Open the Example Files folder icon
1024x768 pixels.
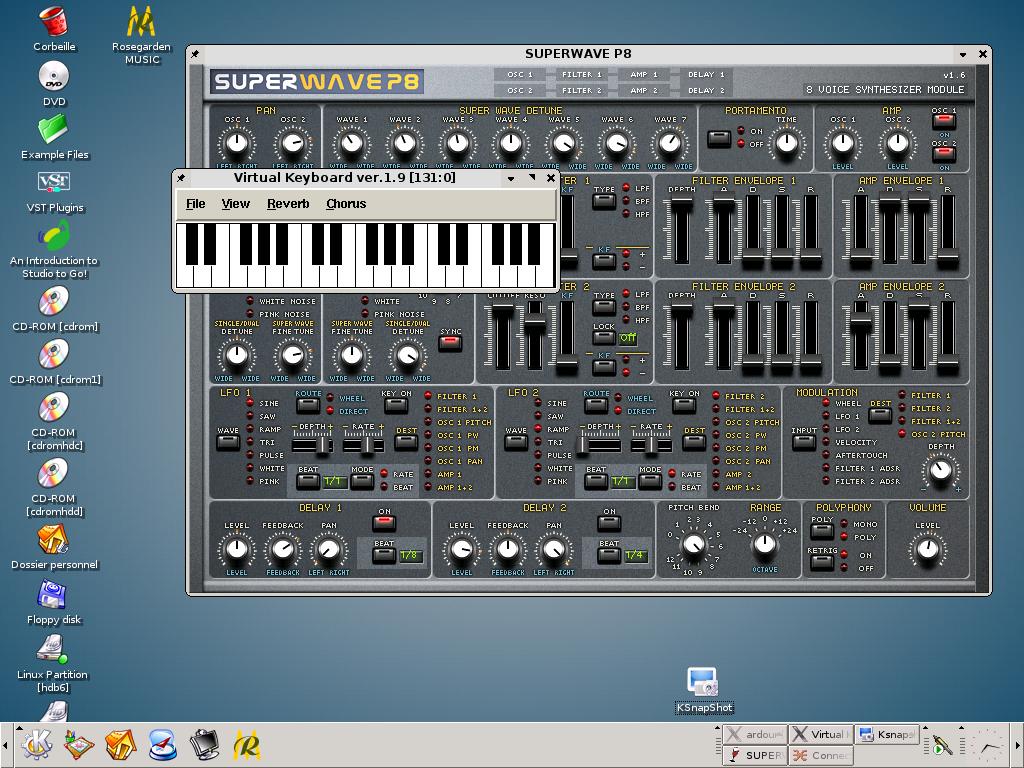point(54,130)
